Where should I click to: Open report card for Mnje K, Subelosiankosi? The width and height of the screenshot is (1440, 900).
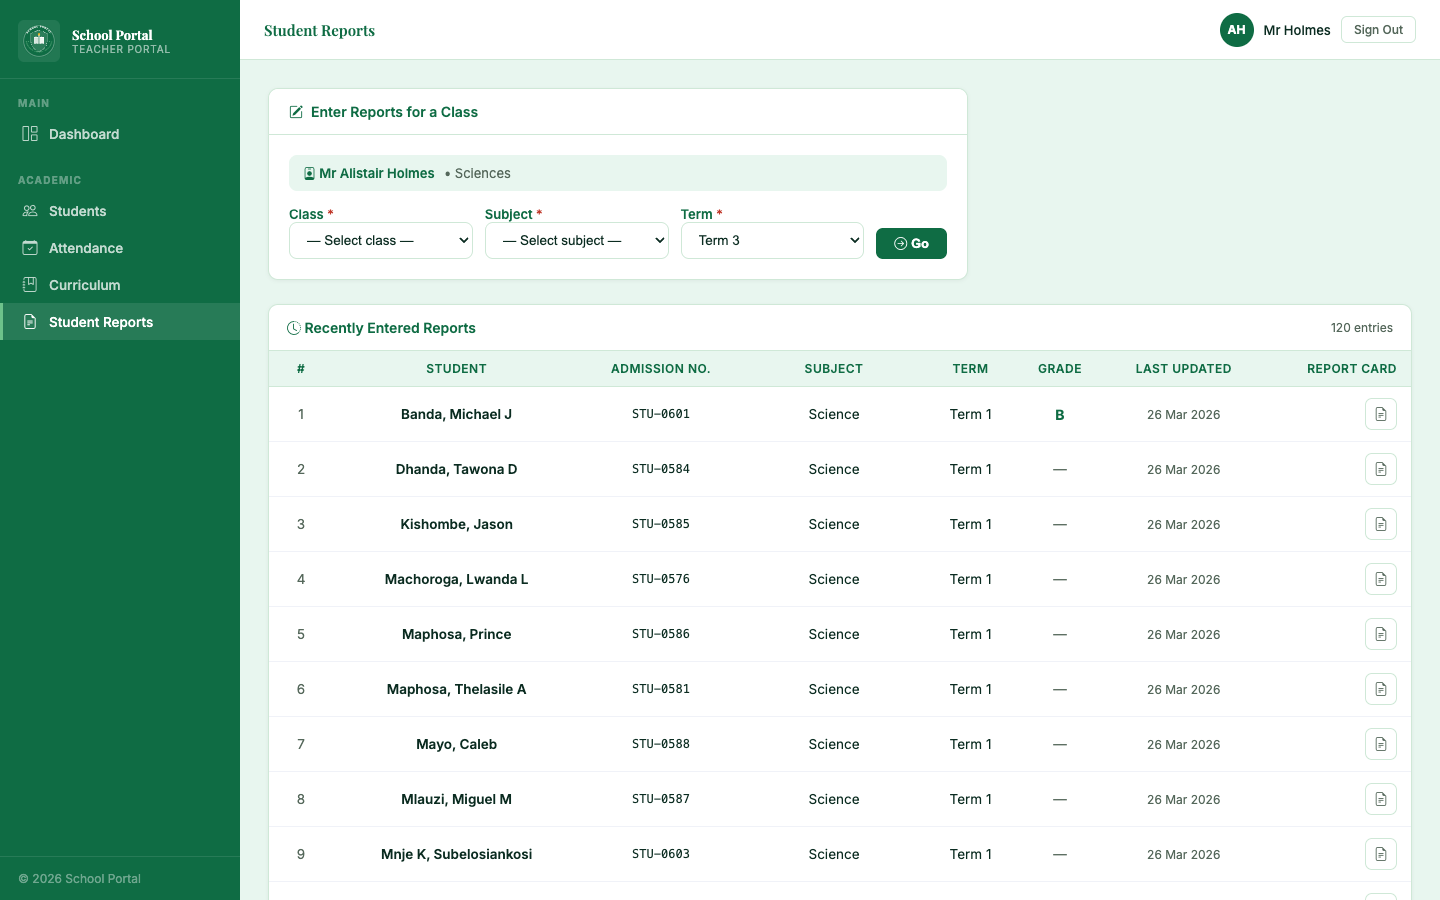pyautogui.click(x=1380, y=854)
